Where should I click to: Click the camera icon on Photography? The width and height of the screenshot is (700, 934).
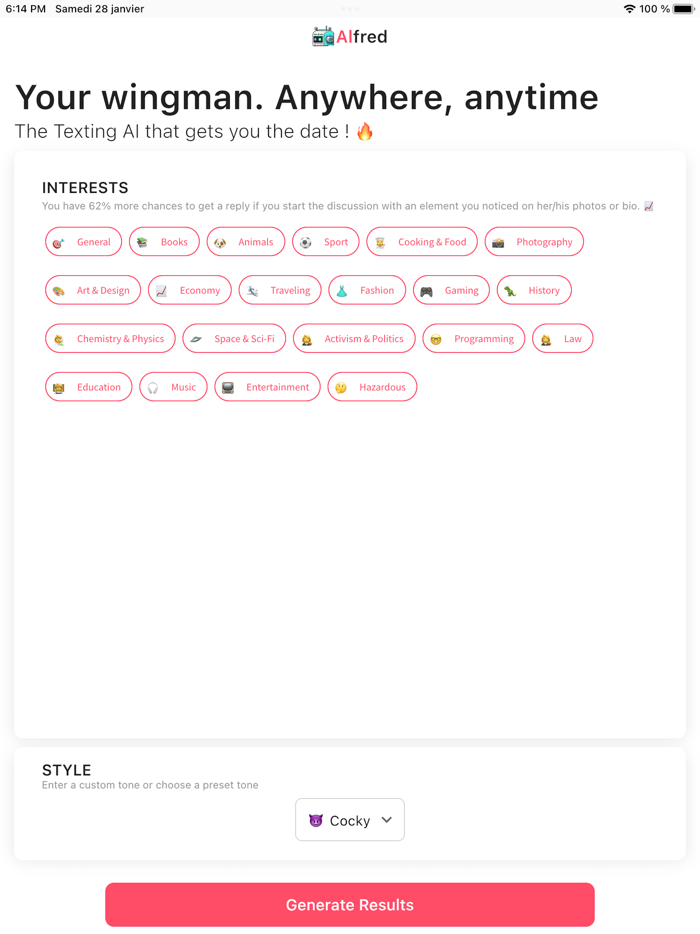(498, 243)
